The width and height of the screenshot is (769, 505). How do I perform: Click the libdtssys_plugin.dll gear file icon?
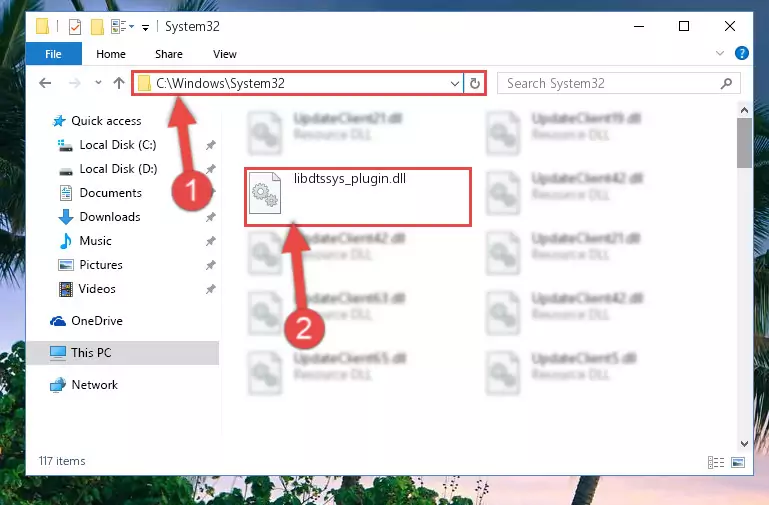tap(265, 193)
